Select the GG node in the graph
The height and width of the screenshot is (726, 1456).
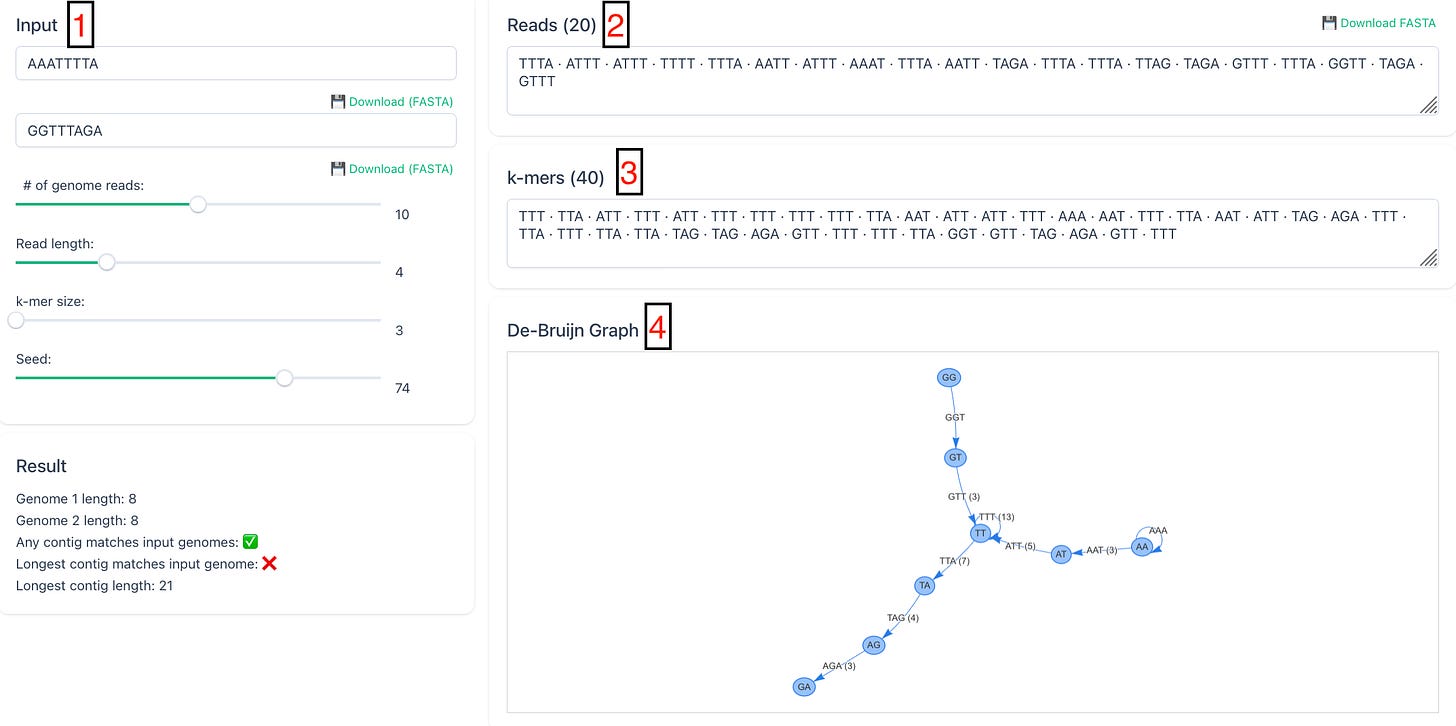(949, 377)
